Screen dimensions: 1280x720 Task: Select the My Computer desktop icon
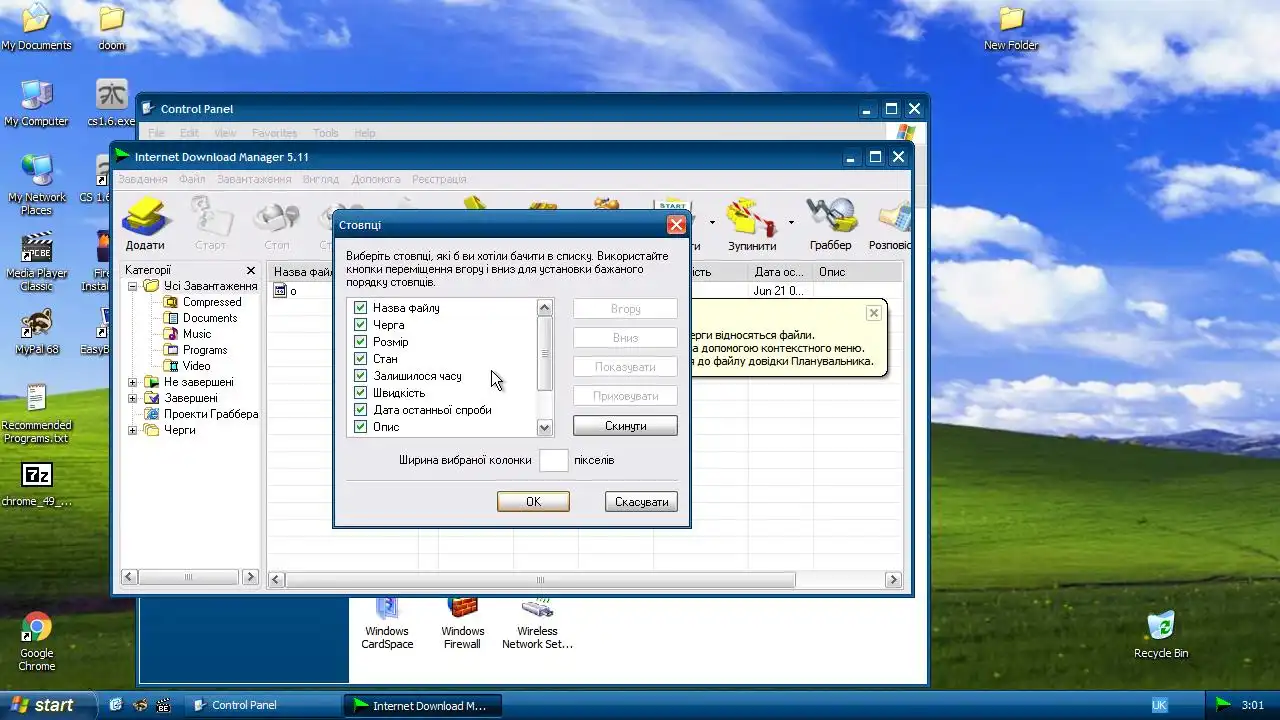[x=36, y=103]
